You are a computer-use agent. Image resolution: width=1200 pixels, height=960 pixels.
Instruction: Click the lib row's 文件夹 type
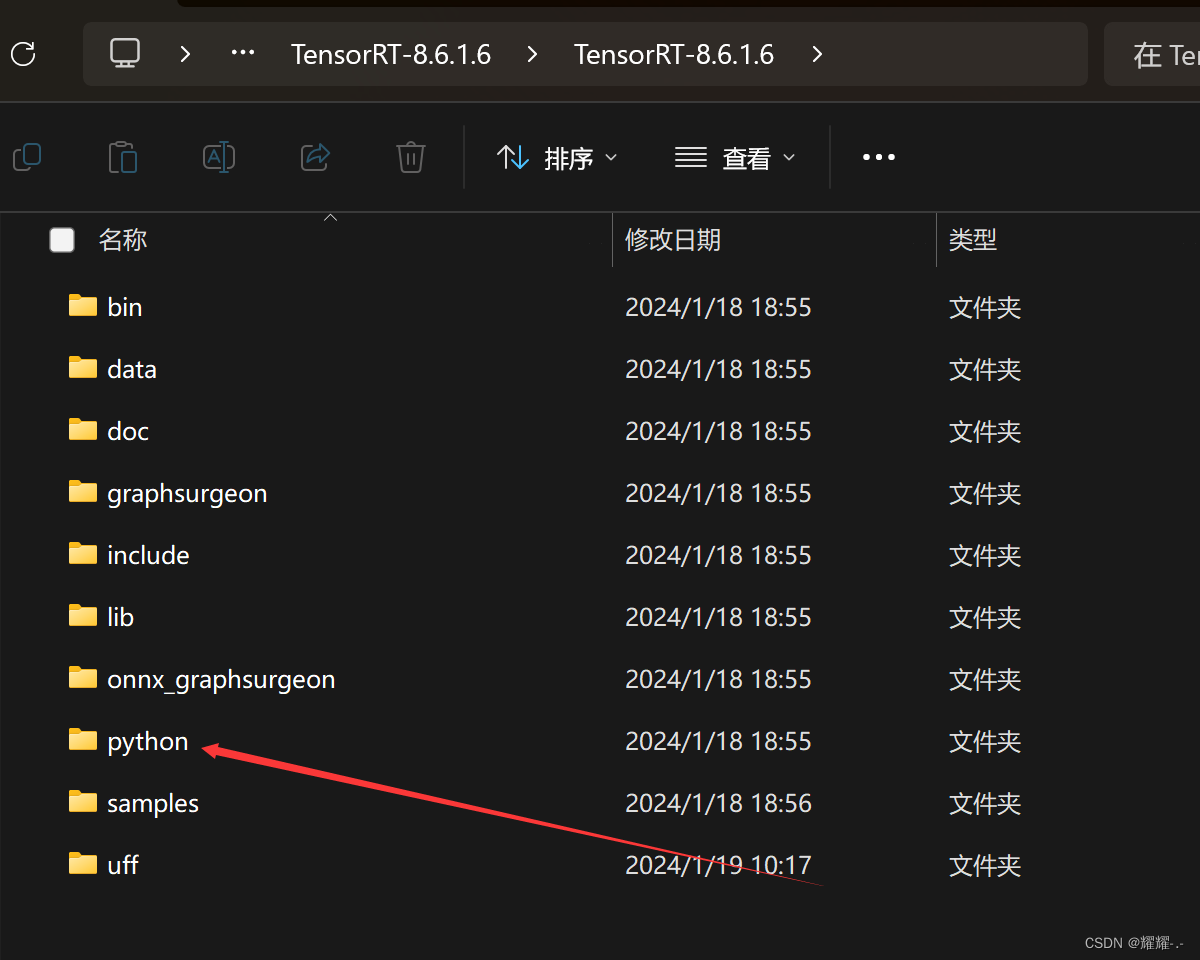click(x=985, y=617)
